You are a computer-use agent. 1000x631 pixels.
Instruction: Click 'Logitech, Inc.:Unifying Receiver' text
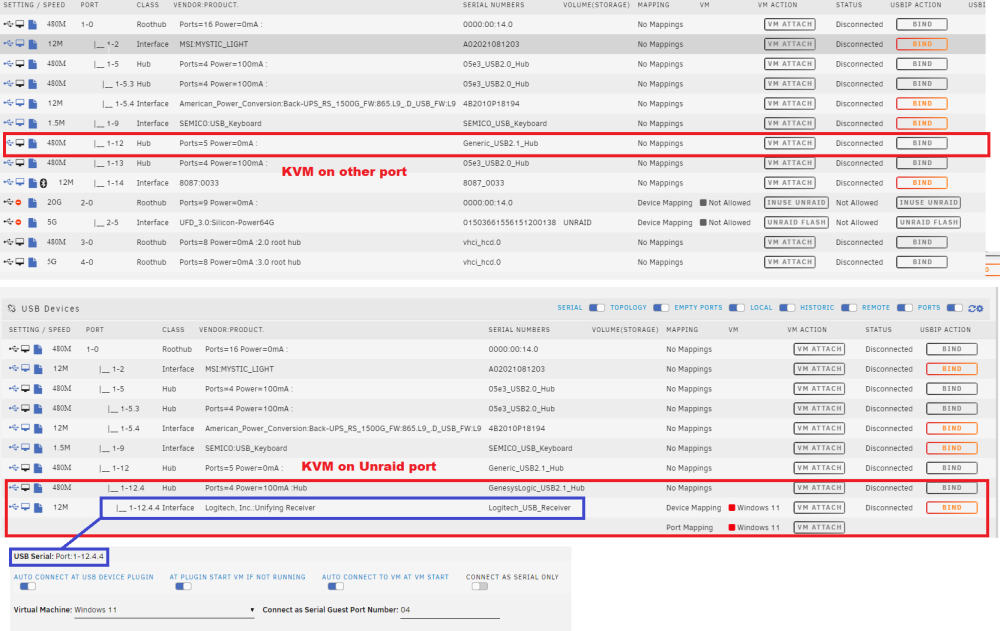260,508
